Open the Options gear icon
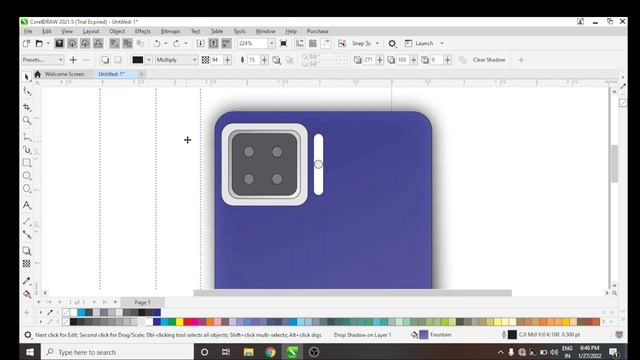 (x=392, y=43)
